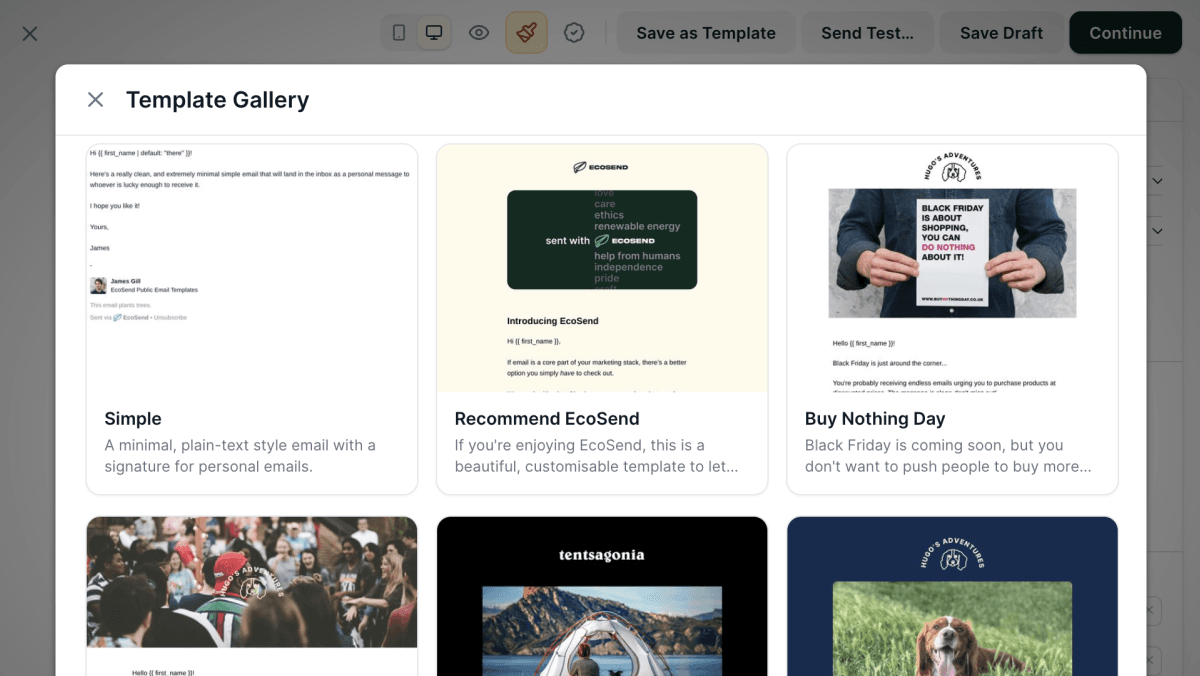The width and height of the screenshot is (1200, 676).
Task: Click the Simple template title
Action: point(133,419)
